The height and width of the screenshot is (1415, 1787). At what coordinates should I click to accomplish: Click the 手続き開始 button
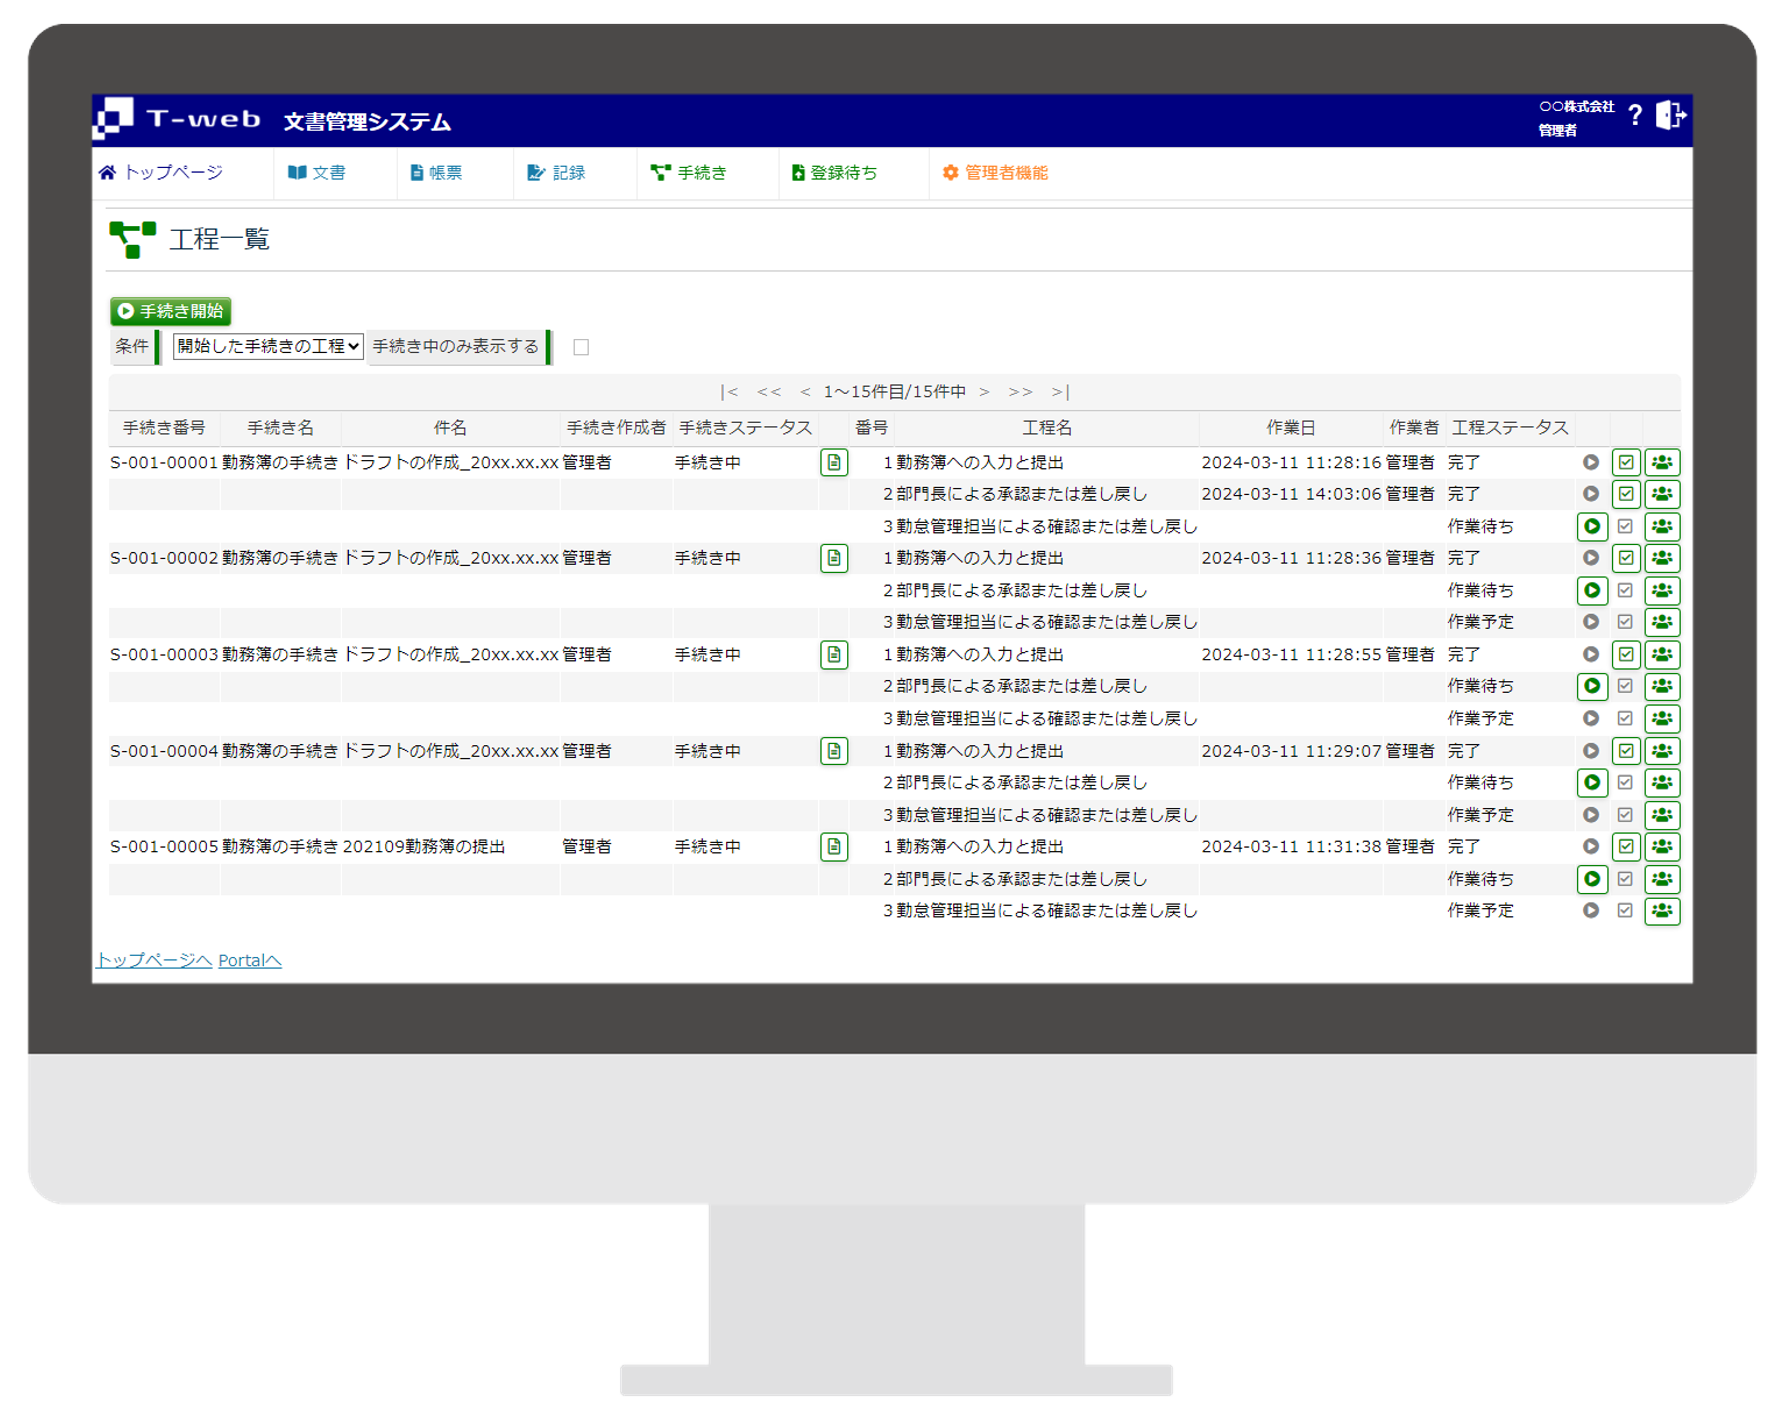point(171,311)
